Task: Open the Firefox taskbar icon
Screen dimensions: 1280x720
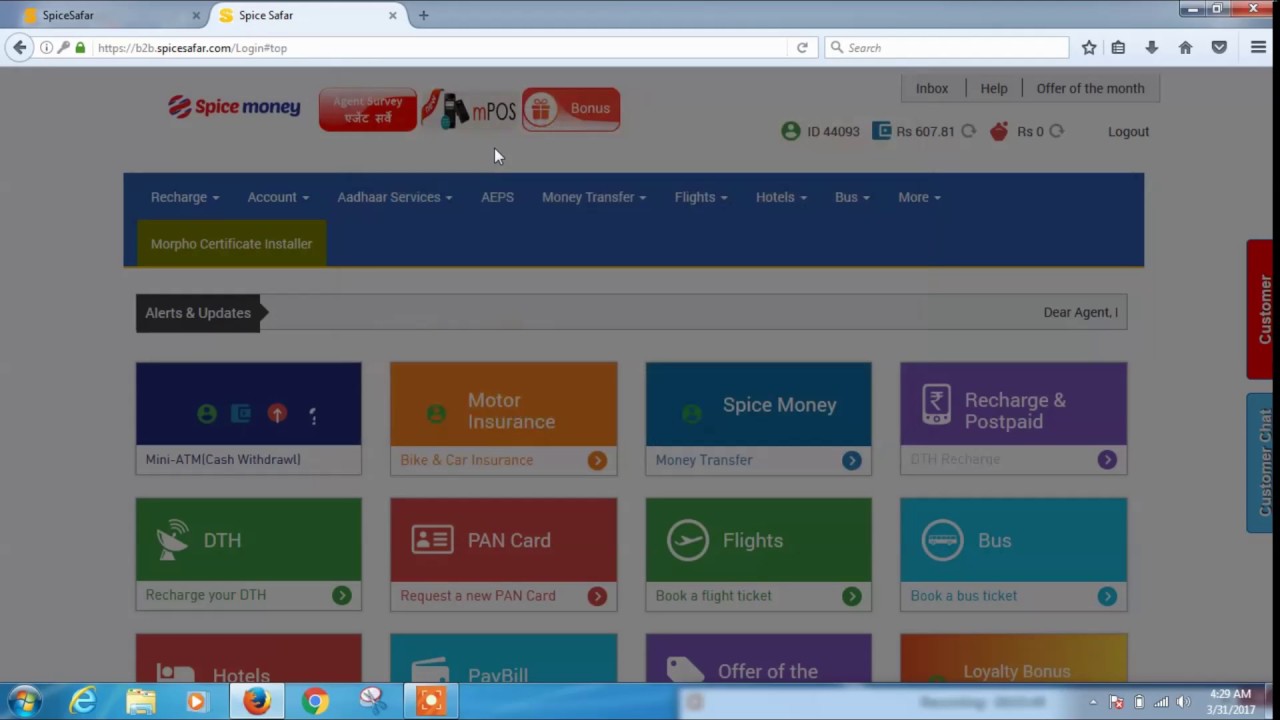Action: [x=257, y=701]
